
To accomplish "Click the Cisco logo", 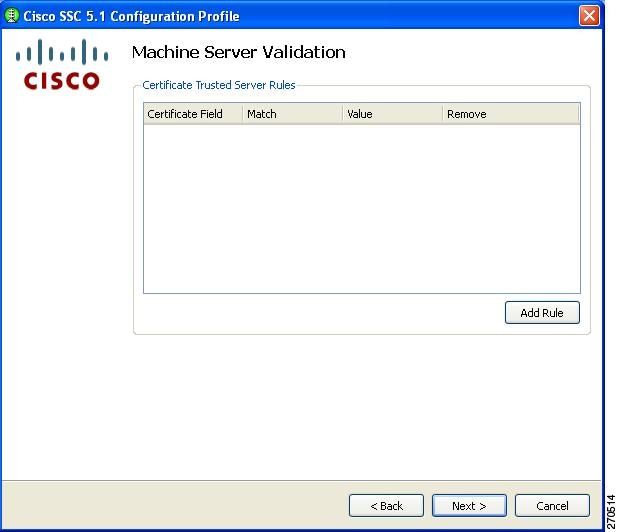I will pyautogui.click(x=62, y=64).
